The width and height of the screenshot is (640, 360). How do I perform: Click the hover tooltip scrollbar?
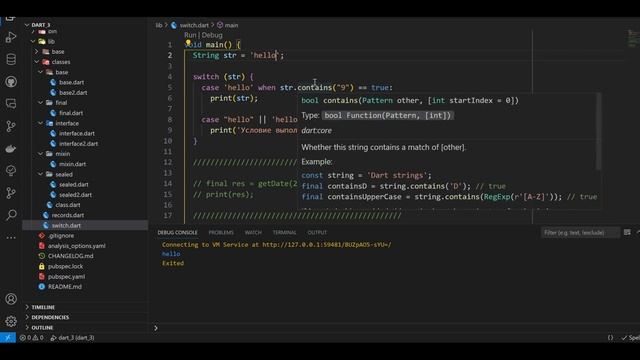[x=598, y=131]
